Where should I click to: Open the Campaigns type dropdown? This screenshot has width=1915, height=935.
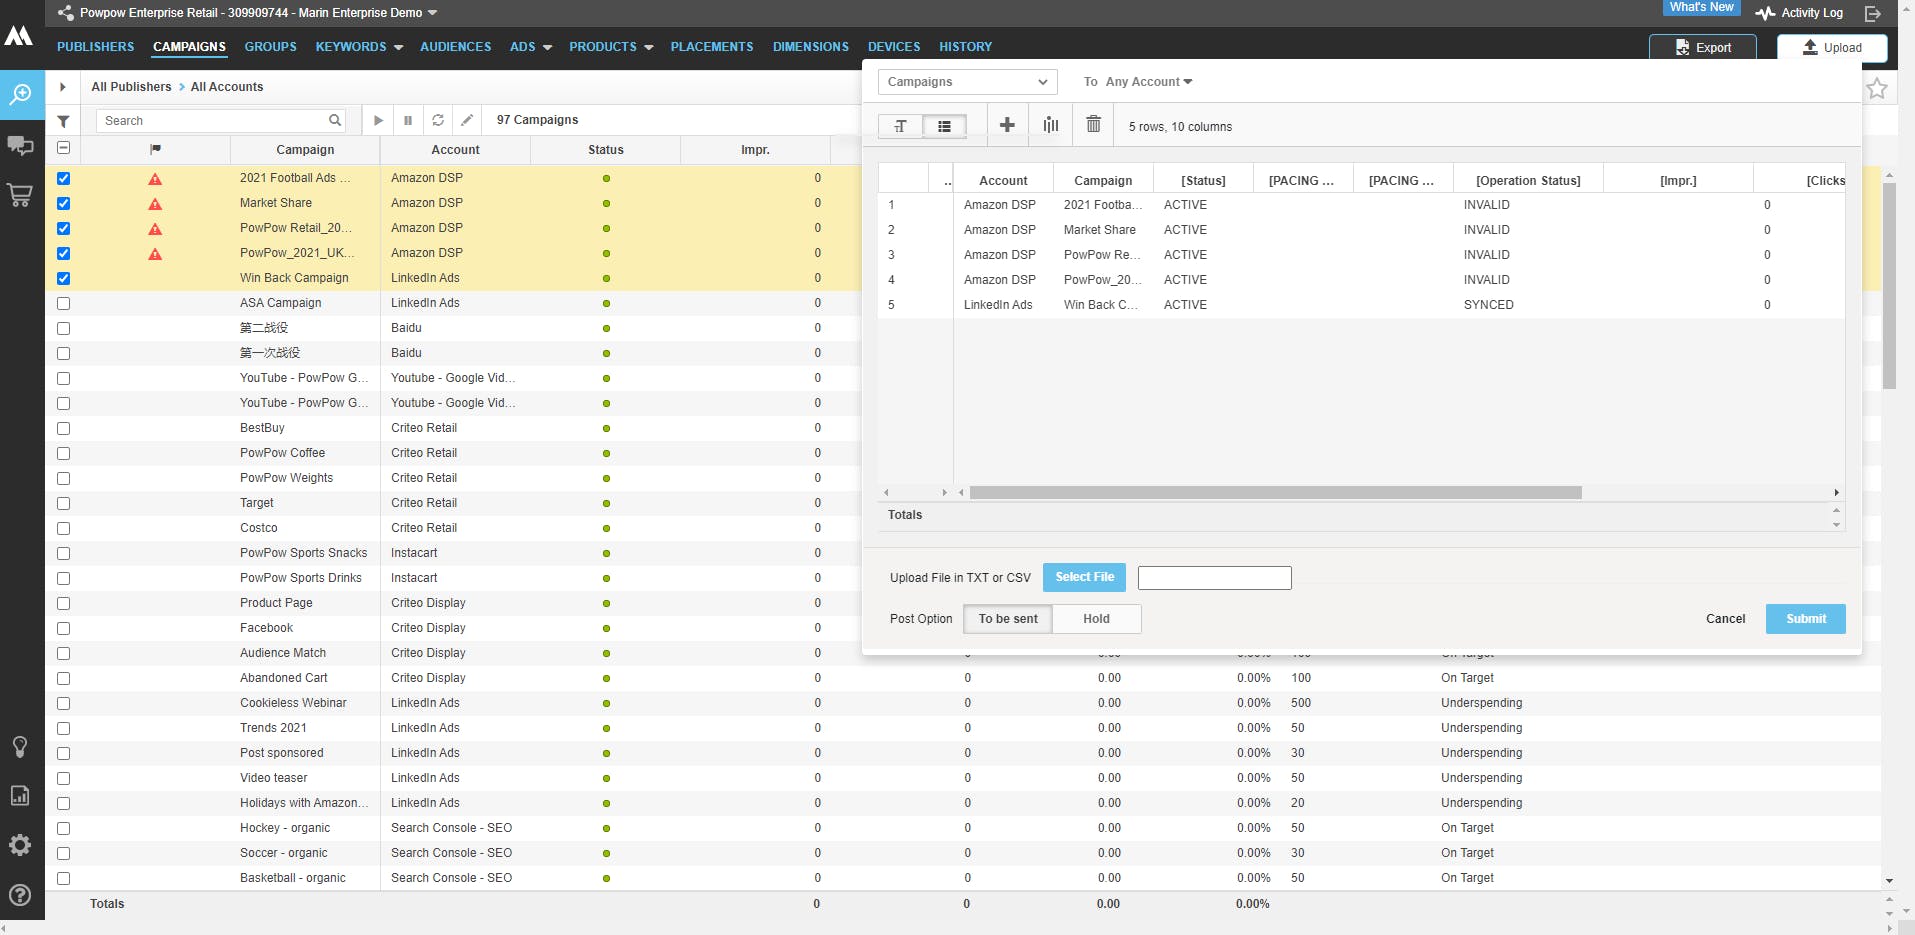pos(967,82)
